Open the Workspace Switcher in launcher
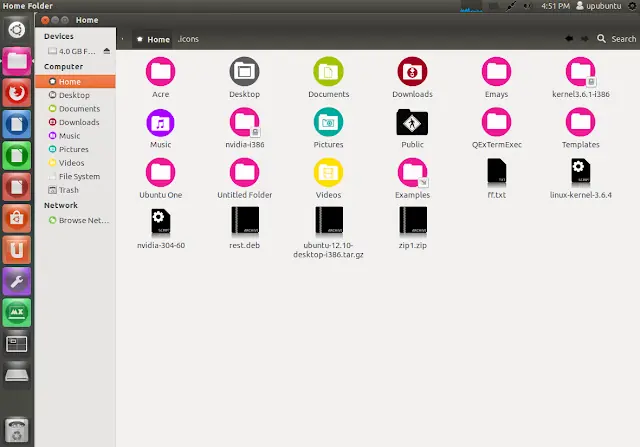 pos(16,344)
